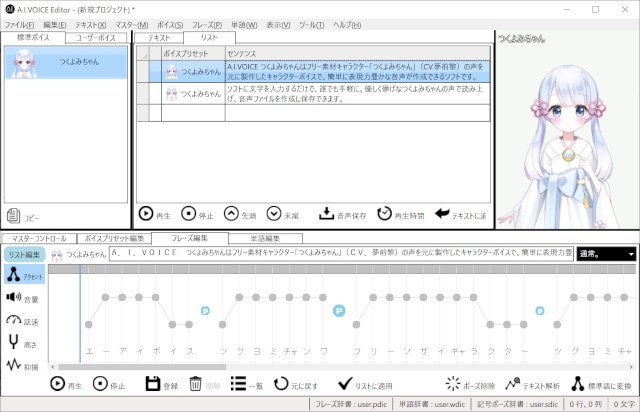The height and width of the screenshot is (412, 640).
Task: Click ポーズ削除 (delete pause) icon
Action: click(453, 383)
